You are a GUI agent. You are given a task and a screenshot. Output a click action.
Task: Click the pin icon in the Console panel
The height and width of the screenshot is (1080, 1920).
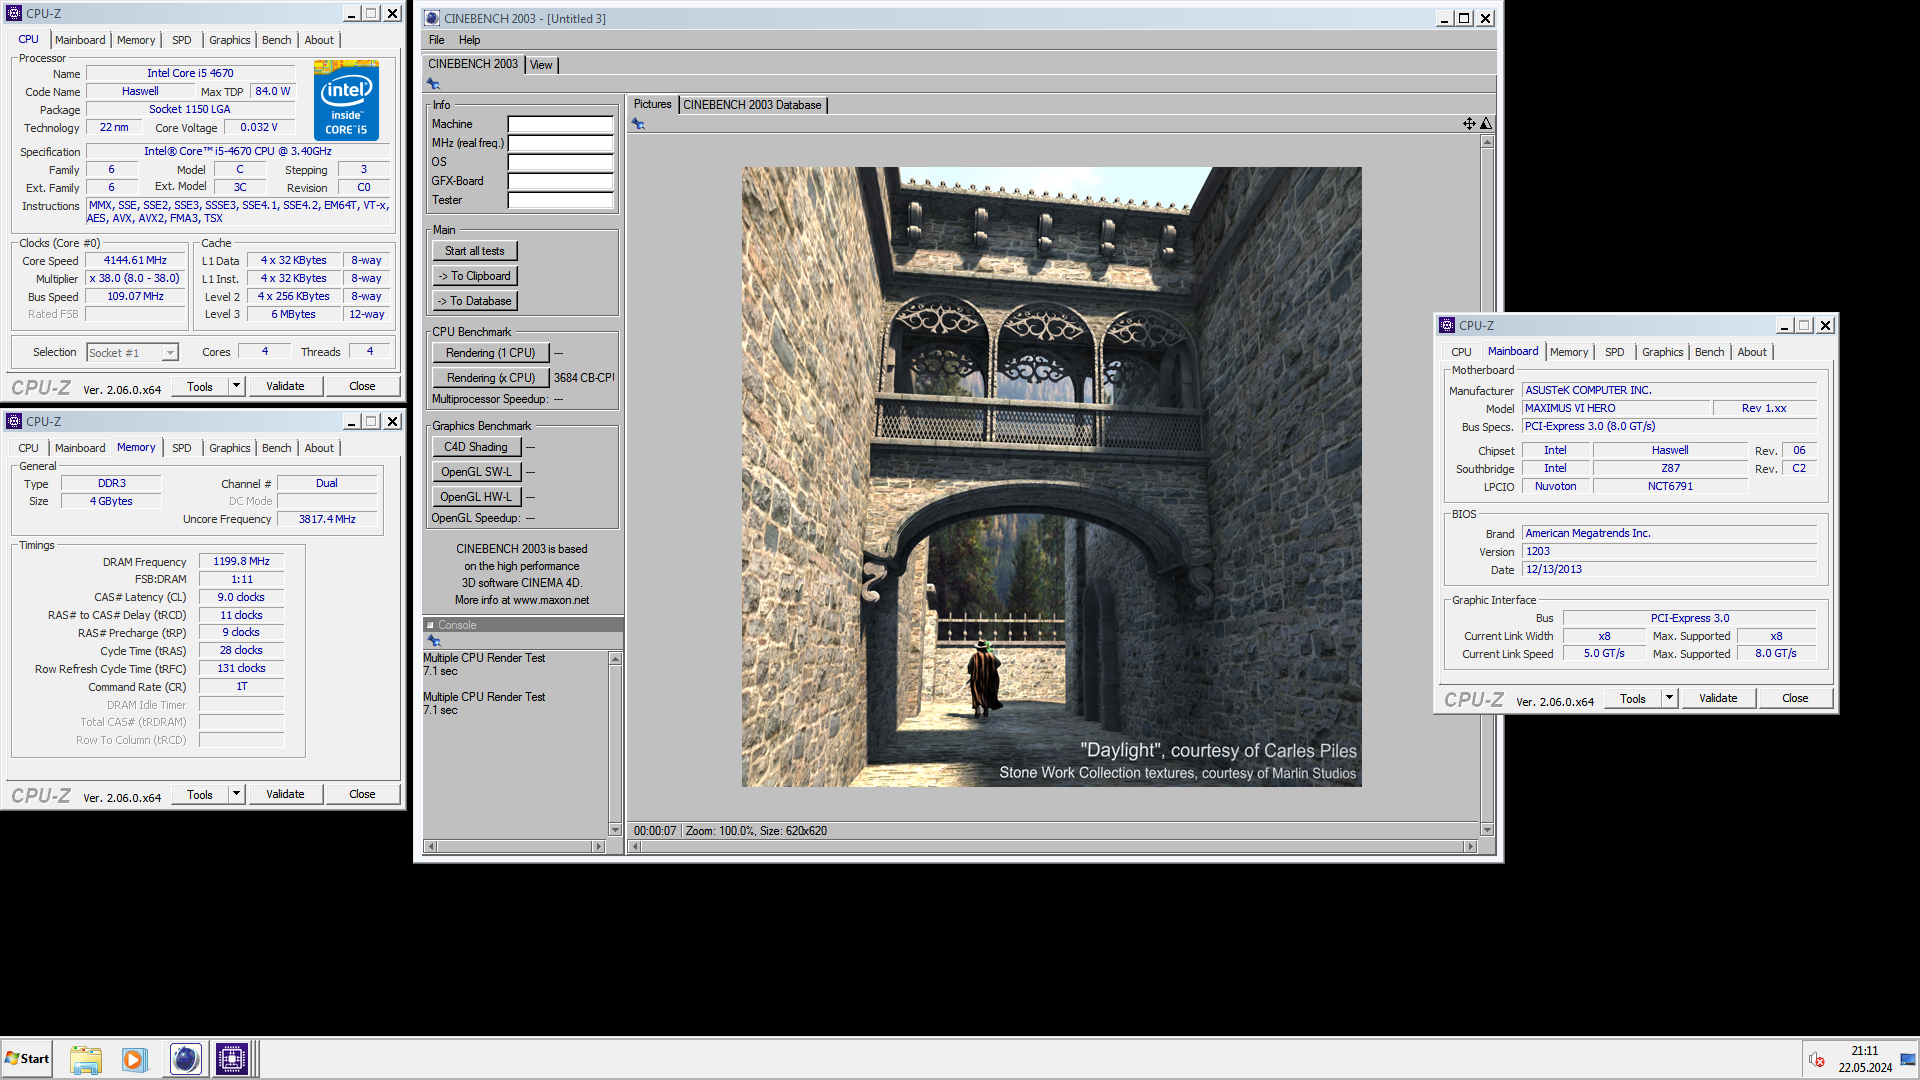pyautogui.click(x=433, y=640)
